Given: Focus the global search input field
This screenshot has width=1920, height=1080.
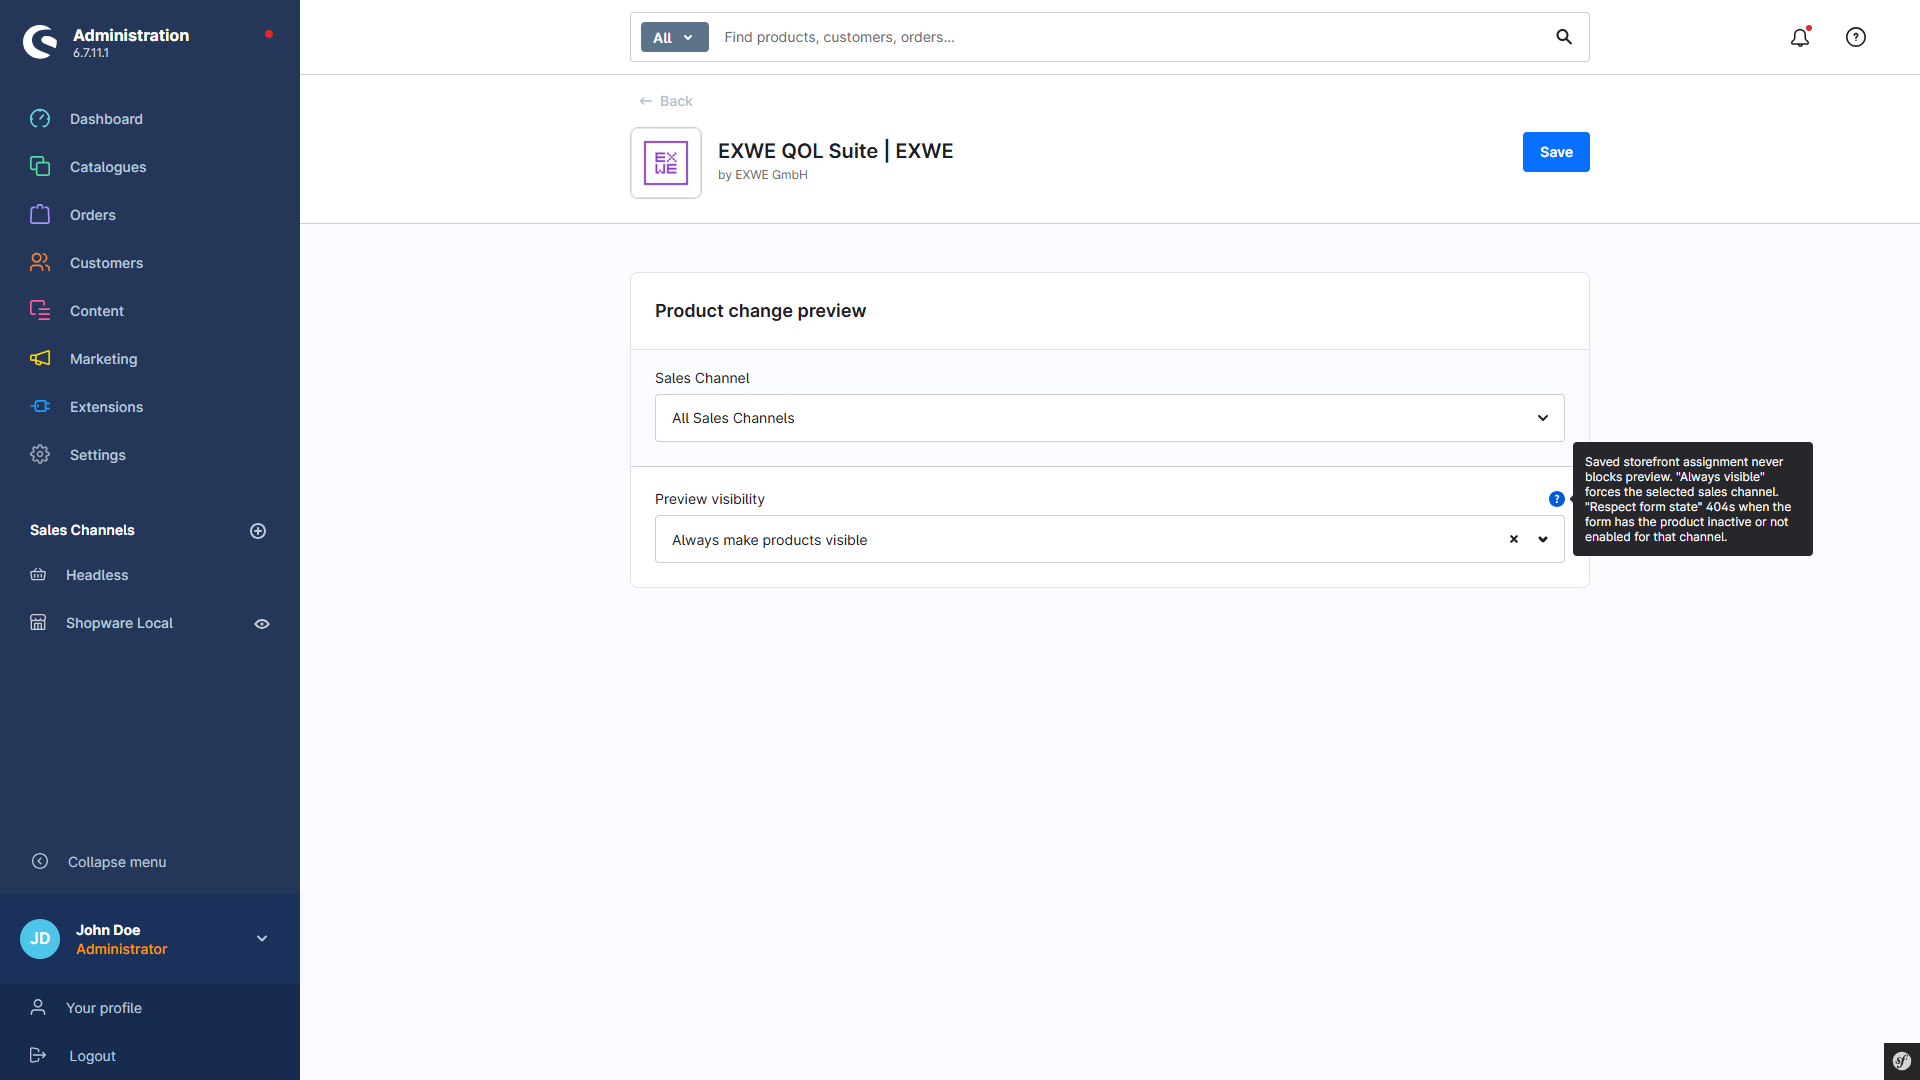Looking at the screenshot, I should click(x=1130, y=37).
